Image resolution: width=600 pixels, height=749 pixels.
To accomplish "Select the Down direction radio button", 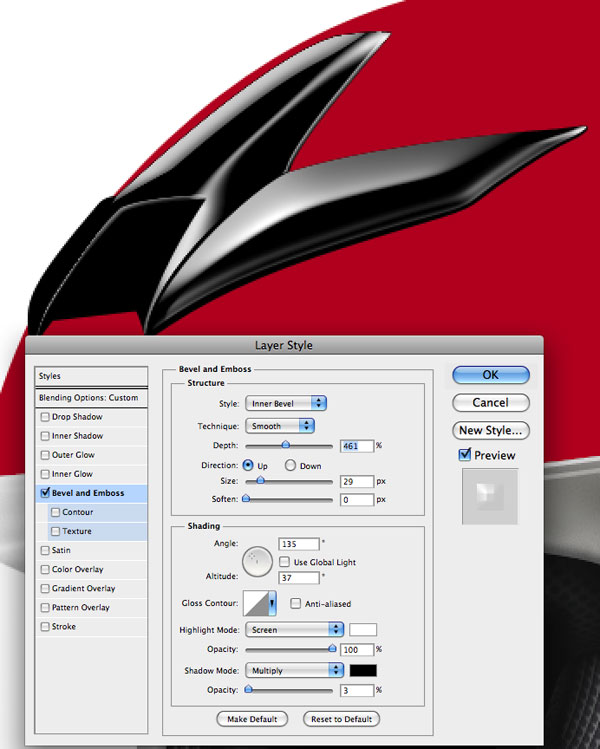I will point(290,465).
